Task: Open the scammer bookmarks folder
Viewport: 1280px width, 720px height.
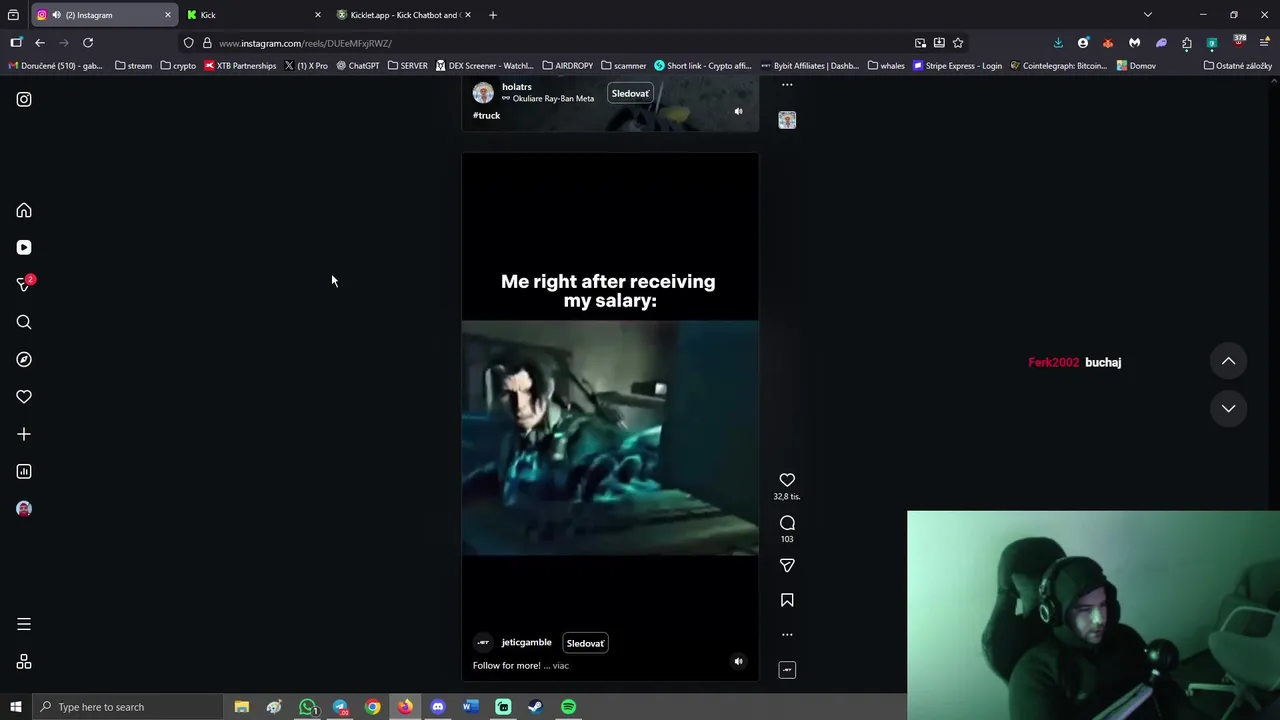Action: pyautogui.click(x=623, y=66)
